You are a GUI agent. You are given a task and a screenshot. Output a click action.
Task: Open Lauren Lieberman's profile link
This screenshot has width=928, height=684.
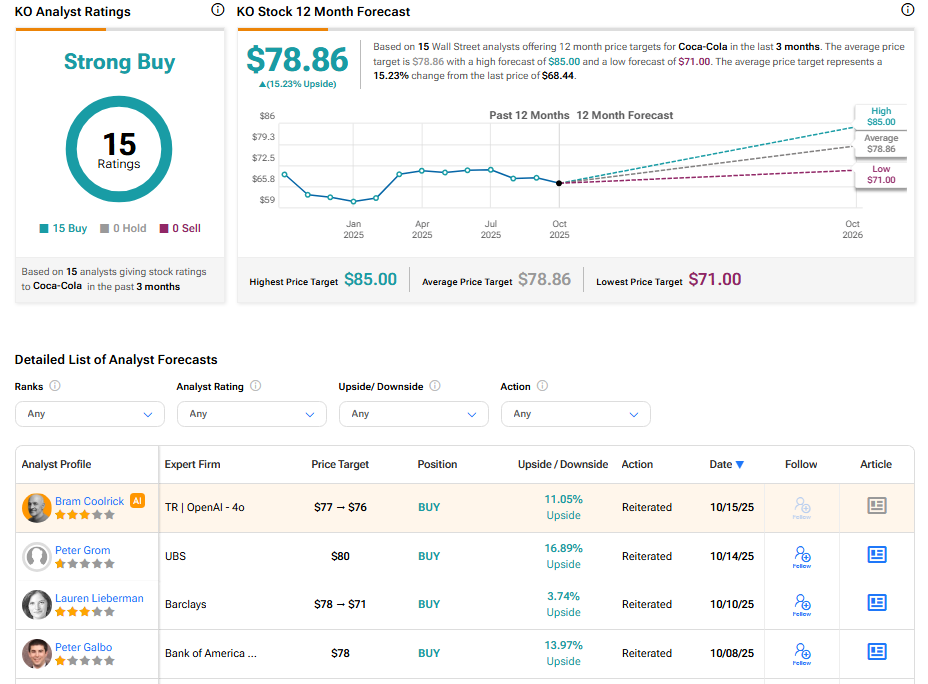click(99, 598)
